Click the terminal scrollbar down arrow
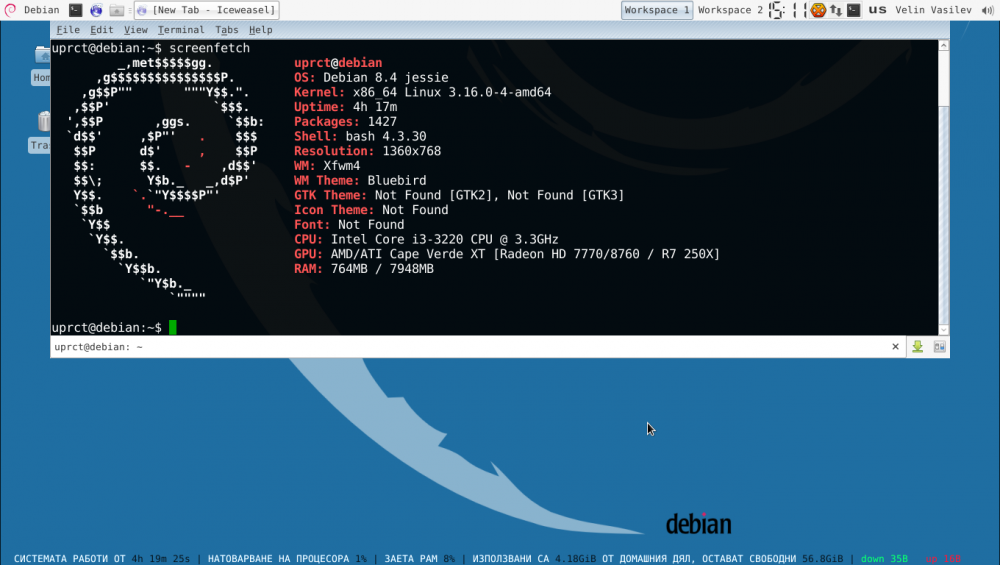The image size is (1000, 565). click(x=943, y=330)
